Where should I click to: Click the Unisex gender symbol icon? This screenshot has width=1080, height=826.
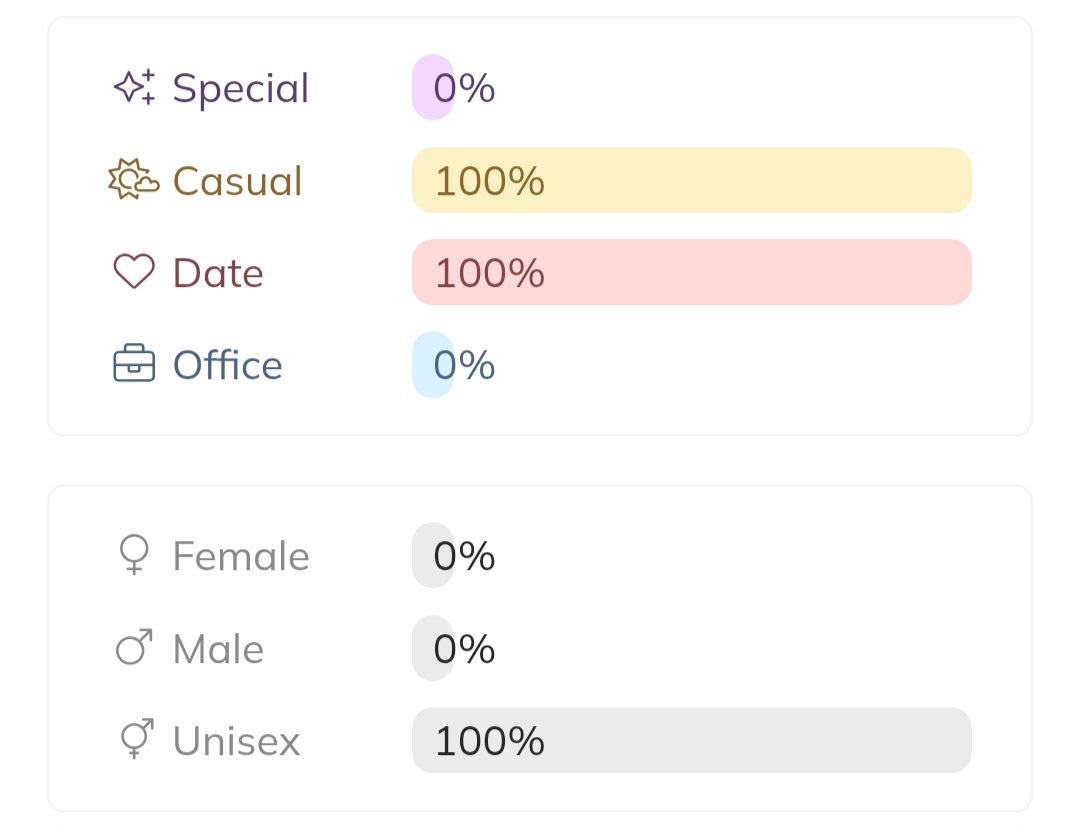click(x=136, y=740)
